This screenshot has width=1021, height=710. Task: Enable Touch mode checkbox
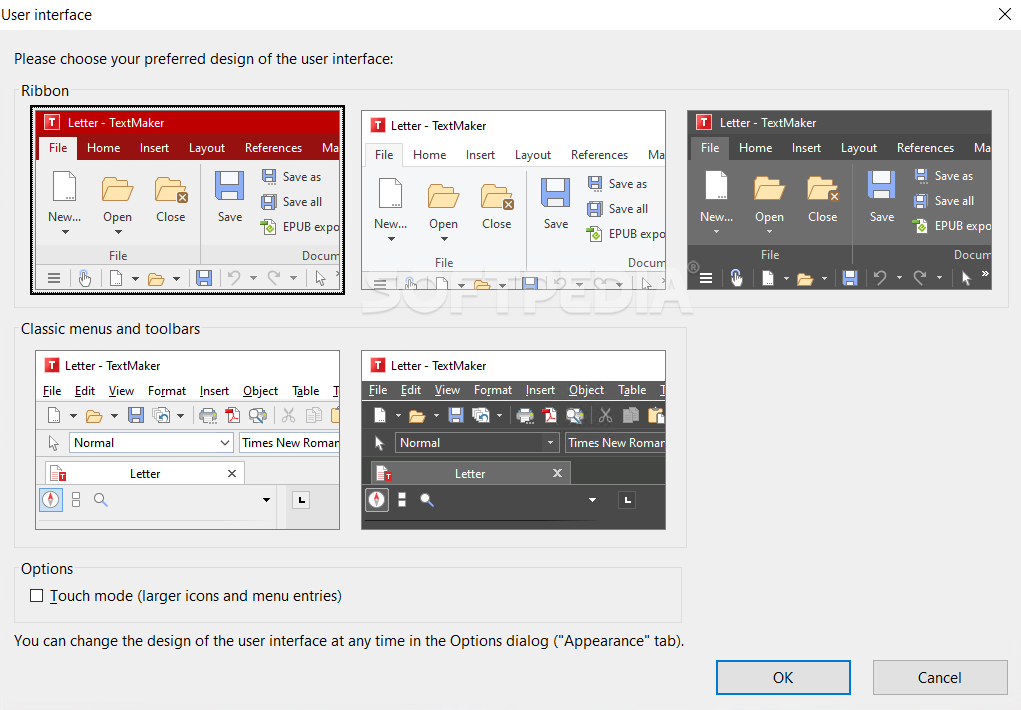(x=36, y=595)
